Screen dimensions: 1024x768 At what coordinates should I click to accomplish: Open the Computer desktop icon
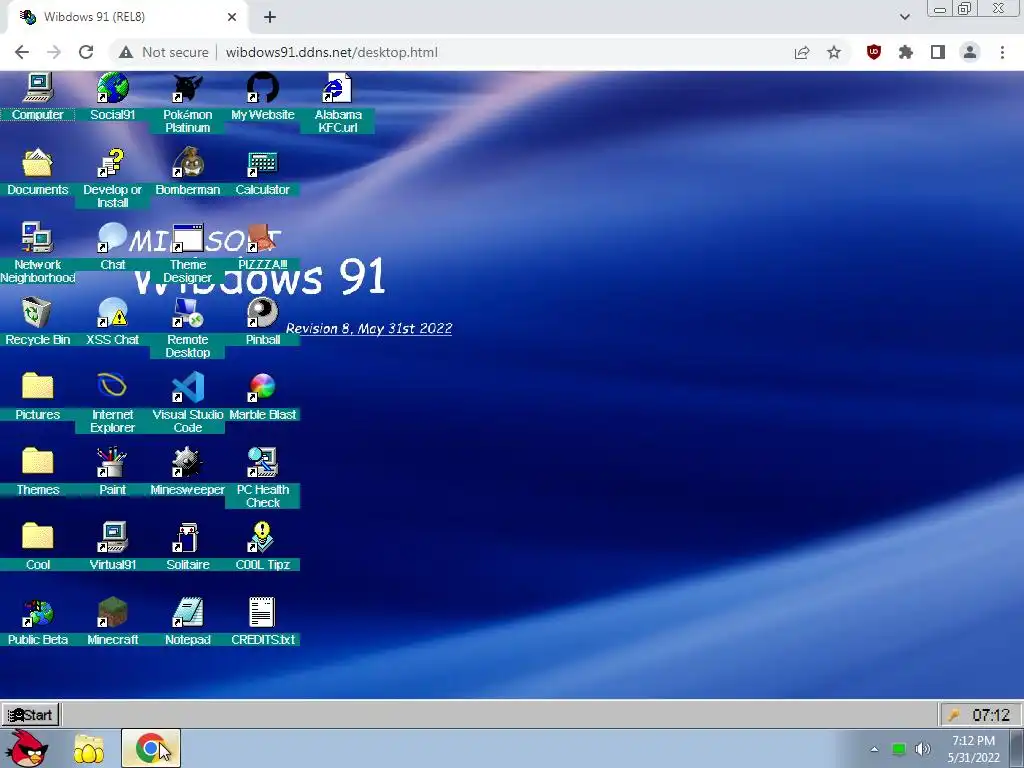(37, 97)
